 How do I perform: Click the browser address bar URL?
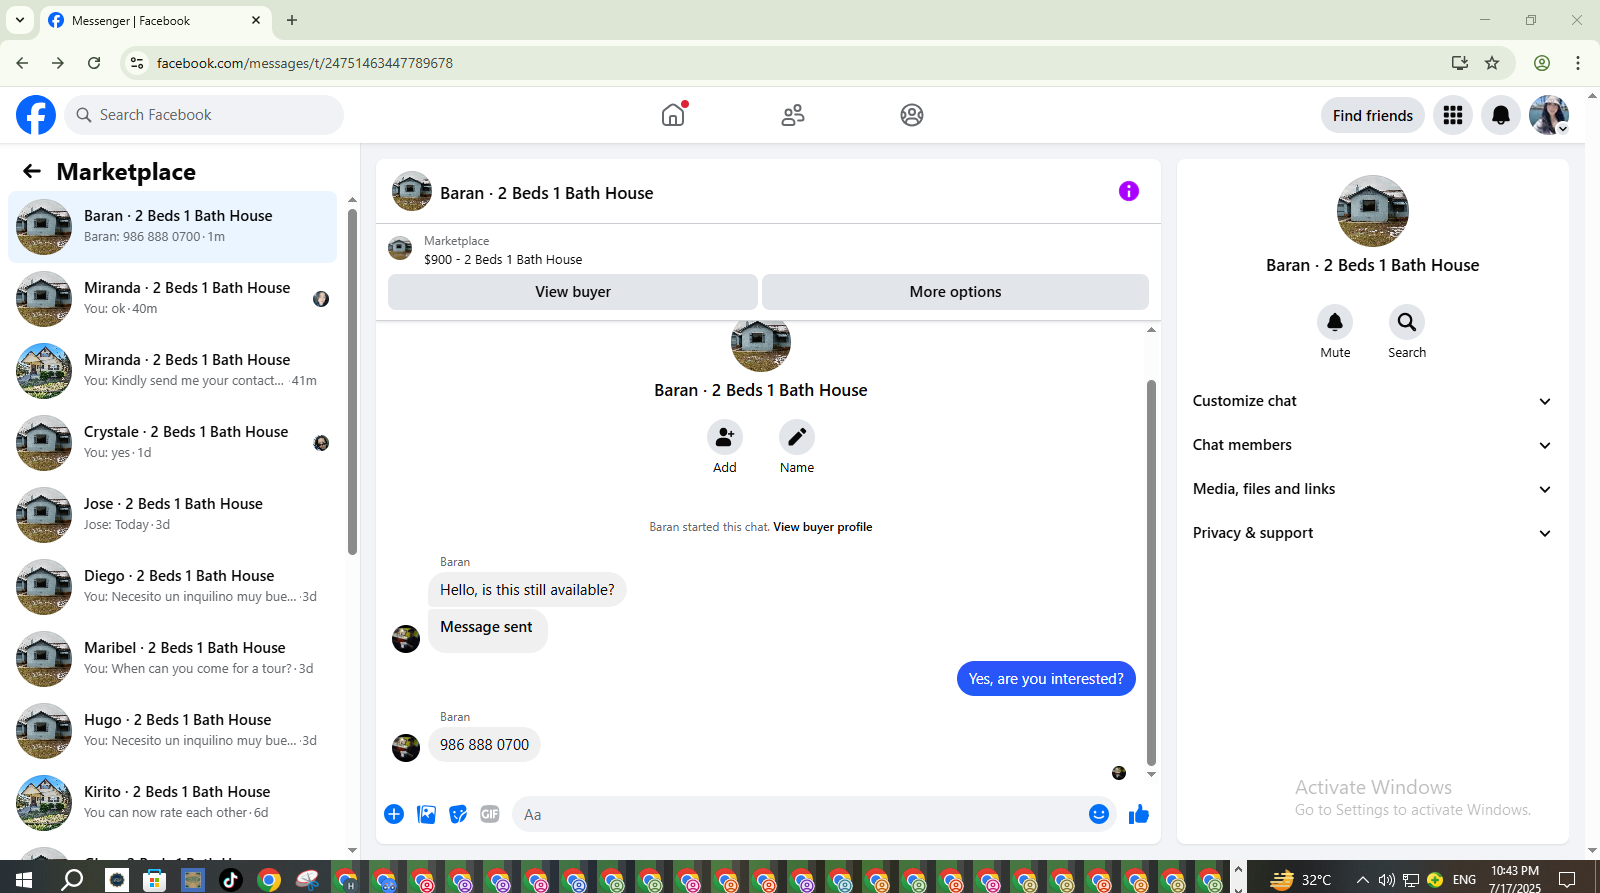click(305, 63)
